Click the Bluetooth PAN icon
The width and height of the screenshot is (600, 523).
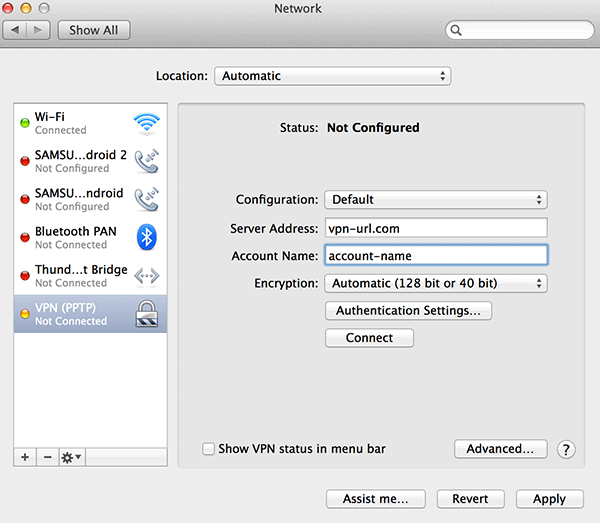147,237
